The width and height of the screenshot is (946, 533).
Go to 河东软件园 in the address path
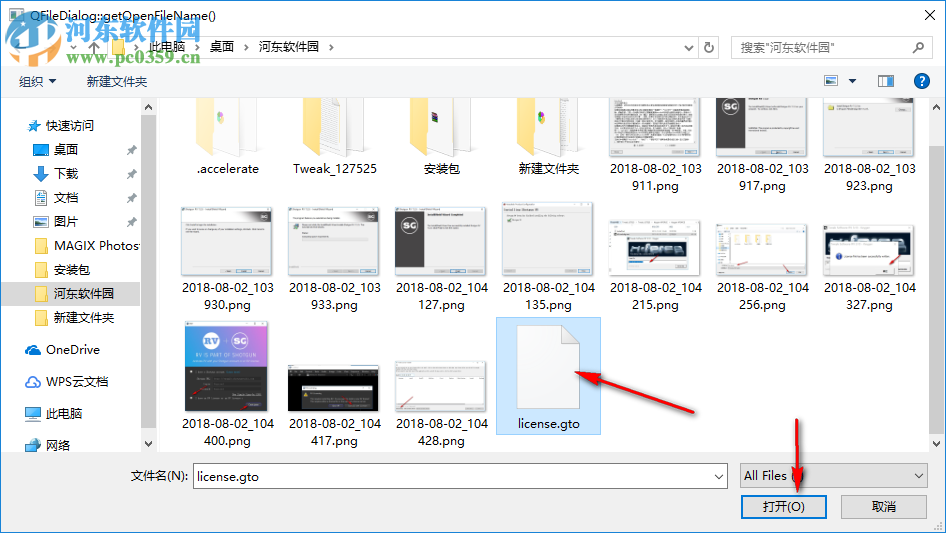tap(288, 47)
